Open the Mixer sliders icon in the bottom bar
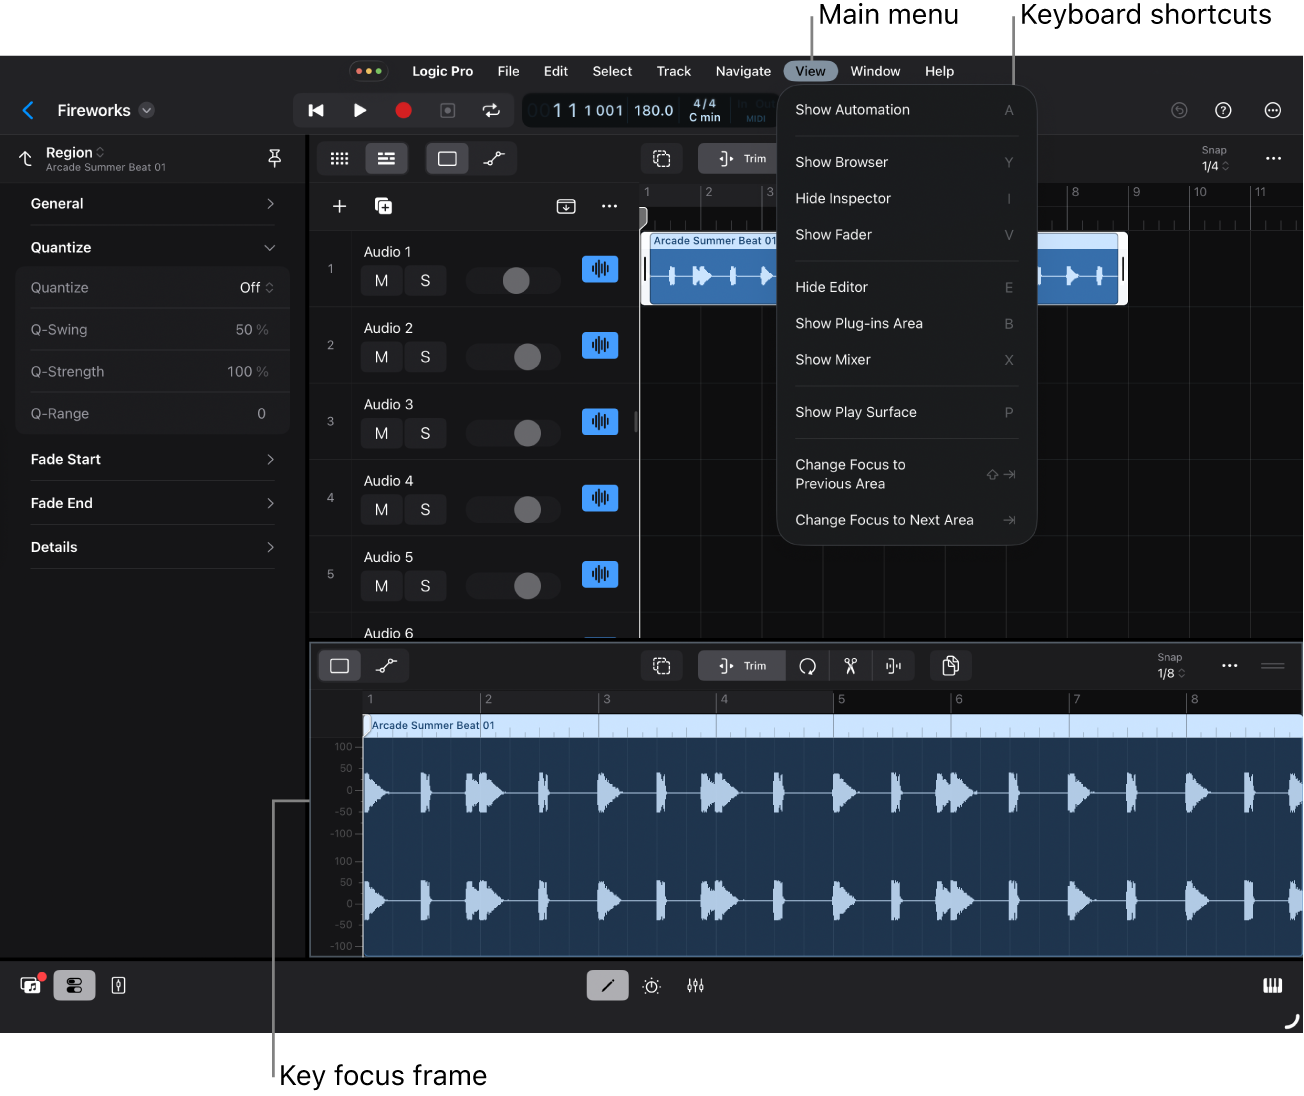The width and height of the screenshot is (1304, 1096). [695, 986]
